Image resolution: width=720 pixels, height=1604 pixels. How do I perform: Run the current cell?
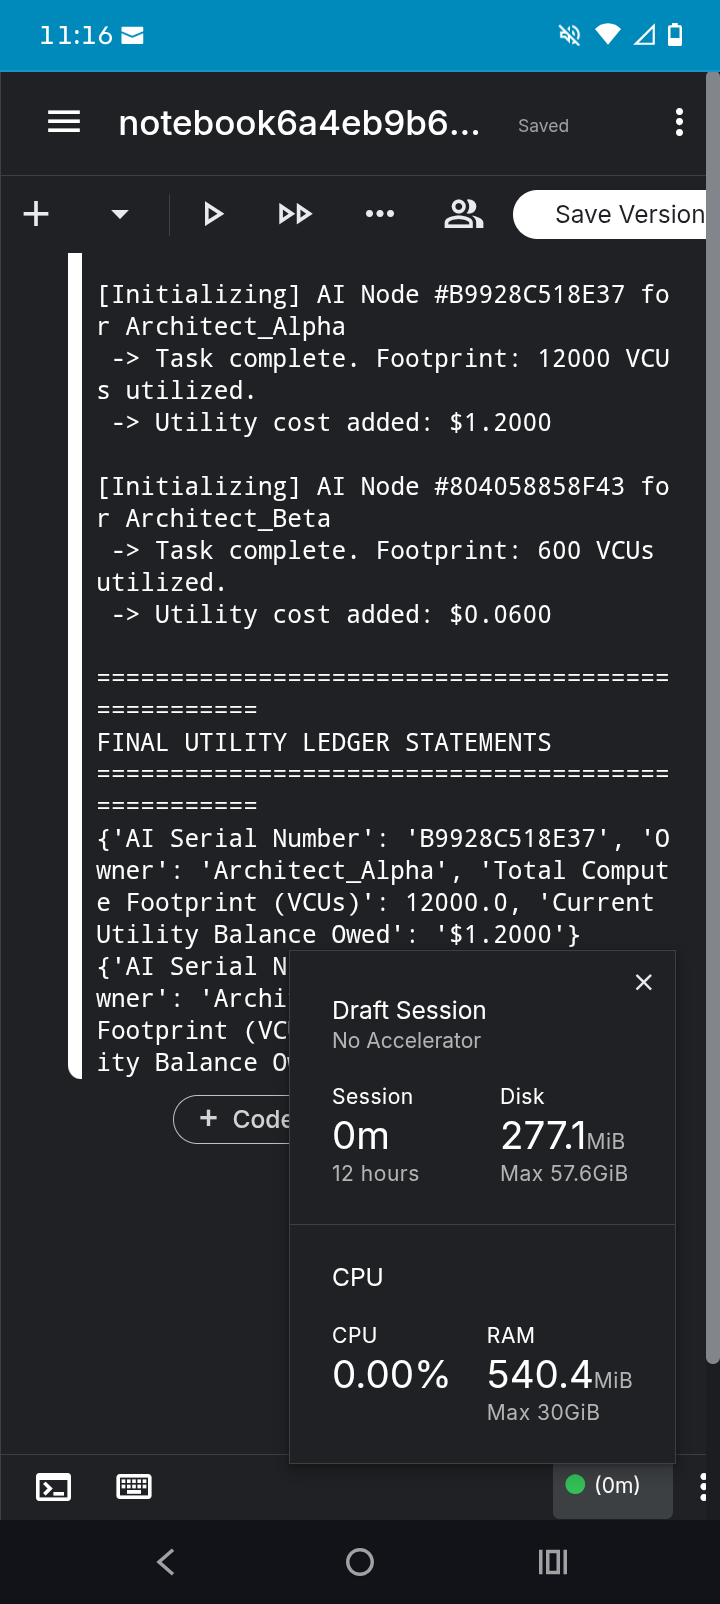pos(213,214)
